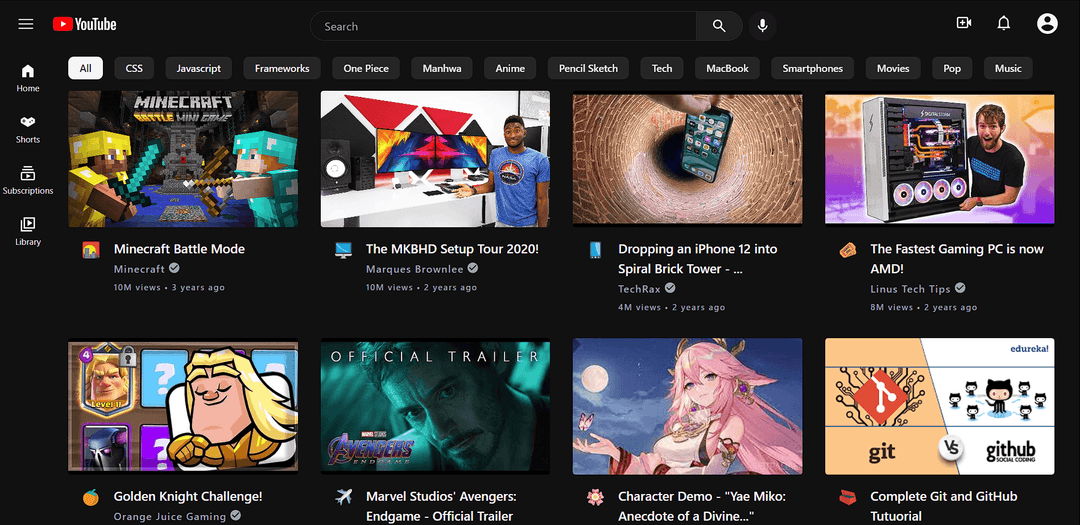Open the Golden Knight Challenge thumbnail
1080x525 pixels.
pyautogui.click(x=183, y=406)
